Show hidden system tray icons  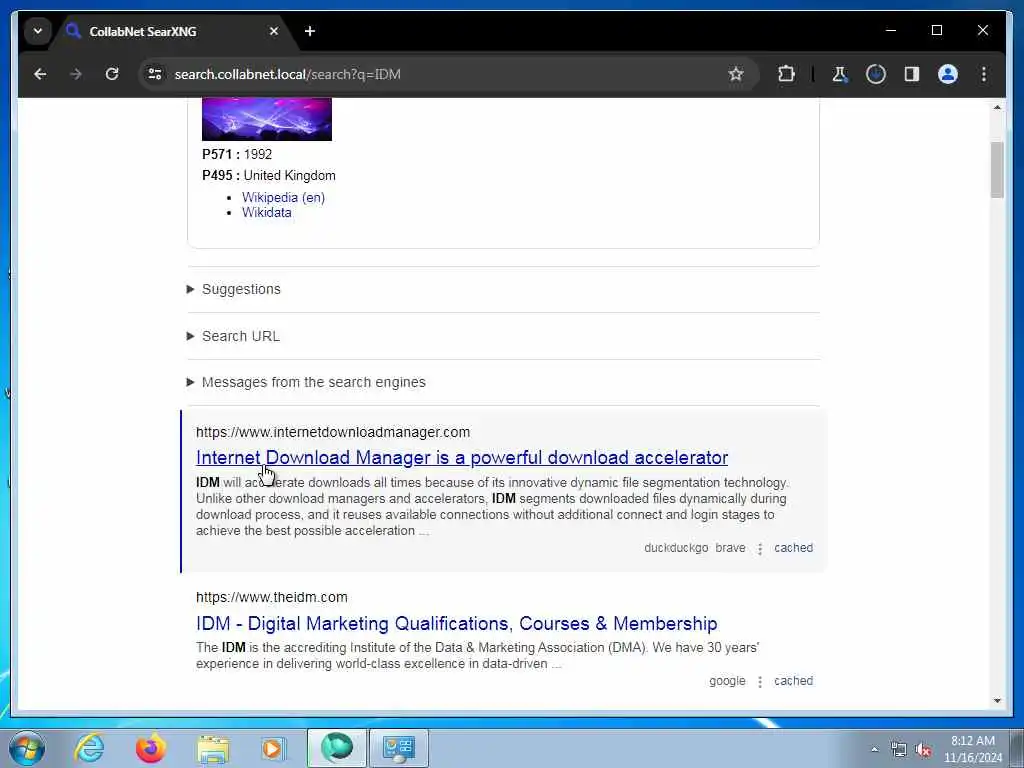tap(874, 749)
